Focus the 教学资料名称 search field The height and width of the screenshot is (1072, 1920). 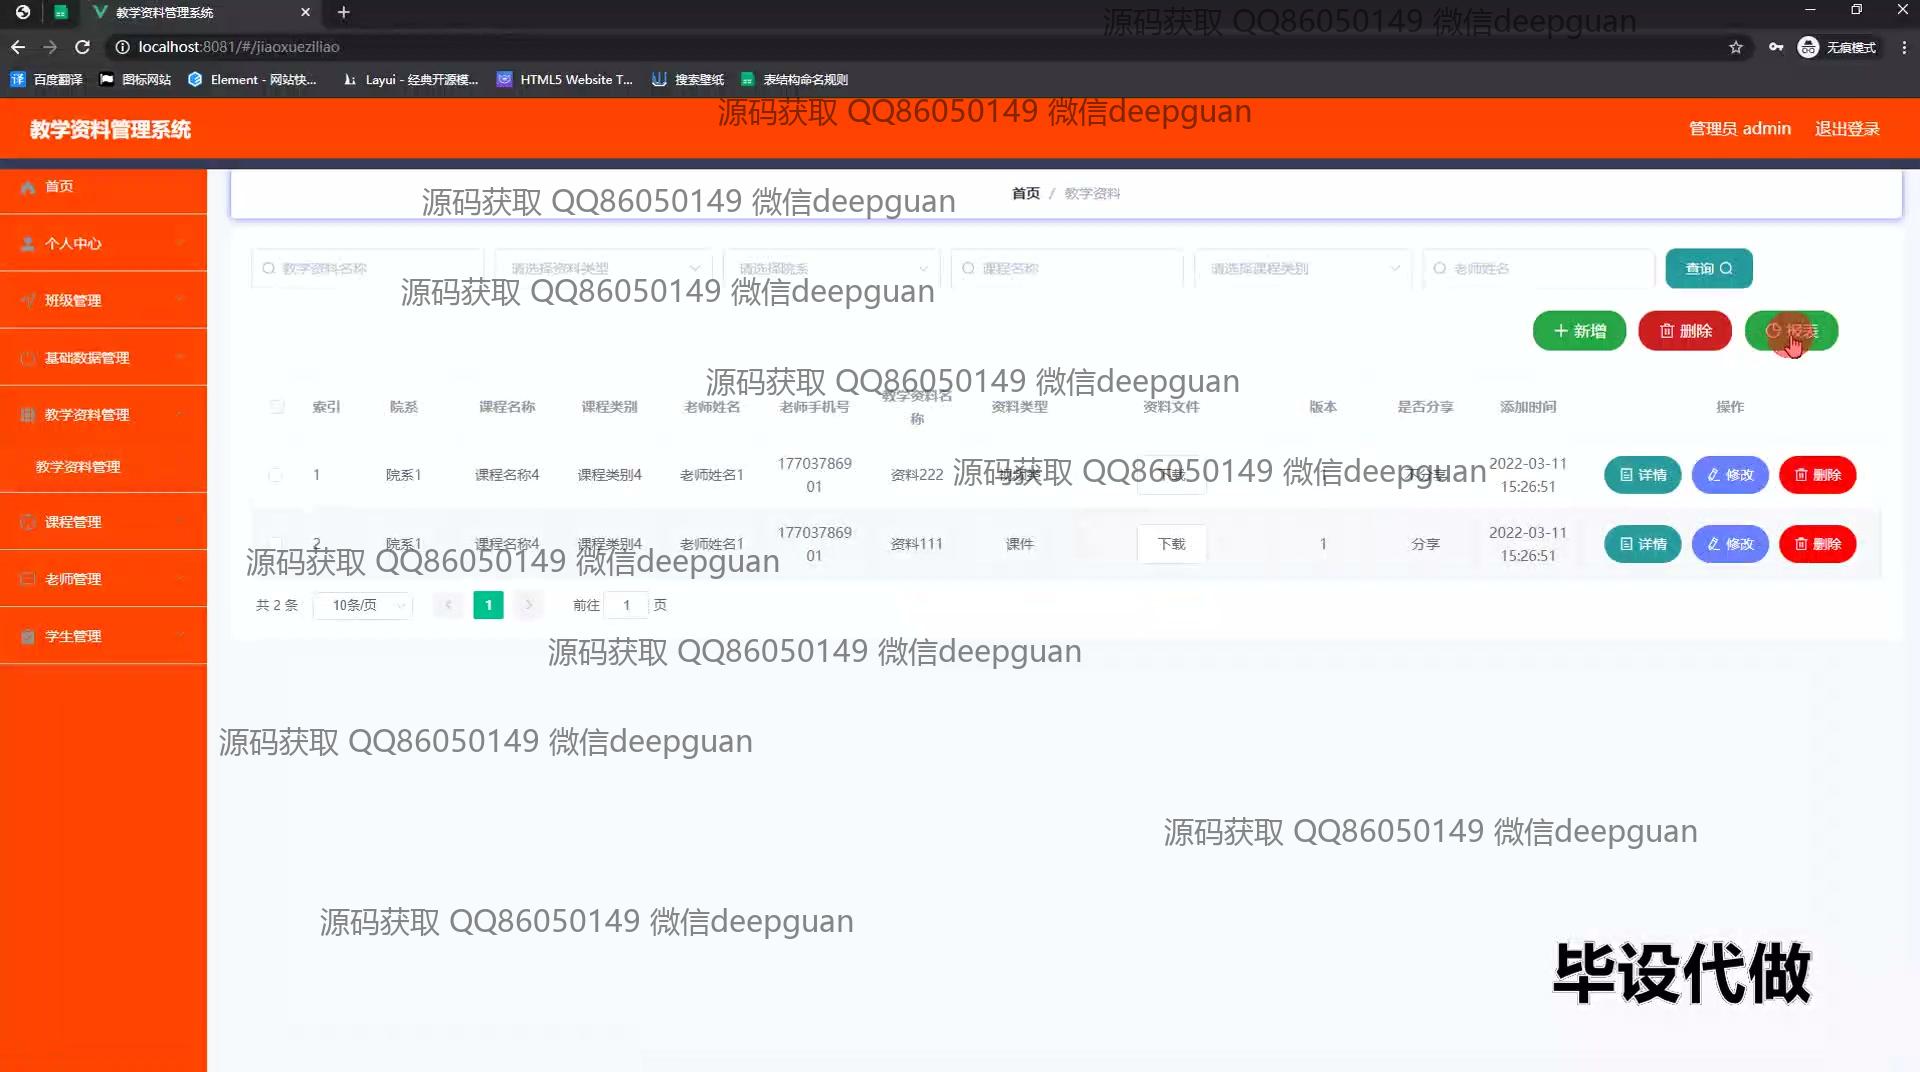coord(367,268)
